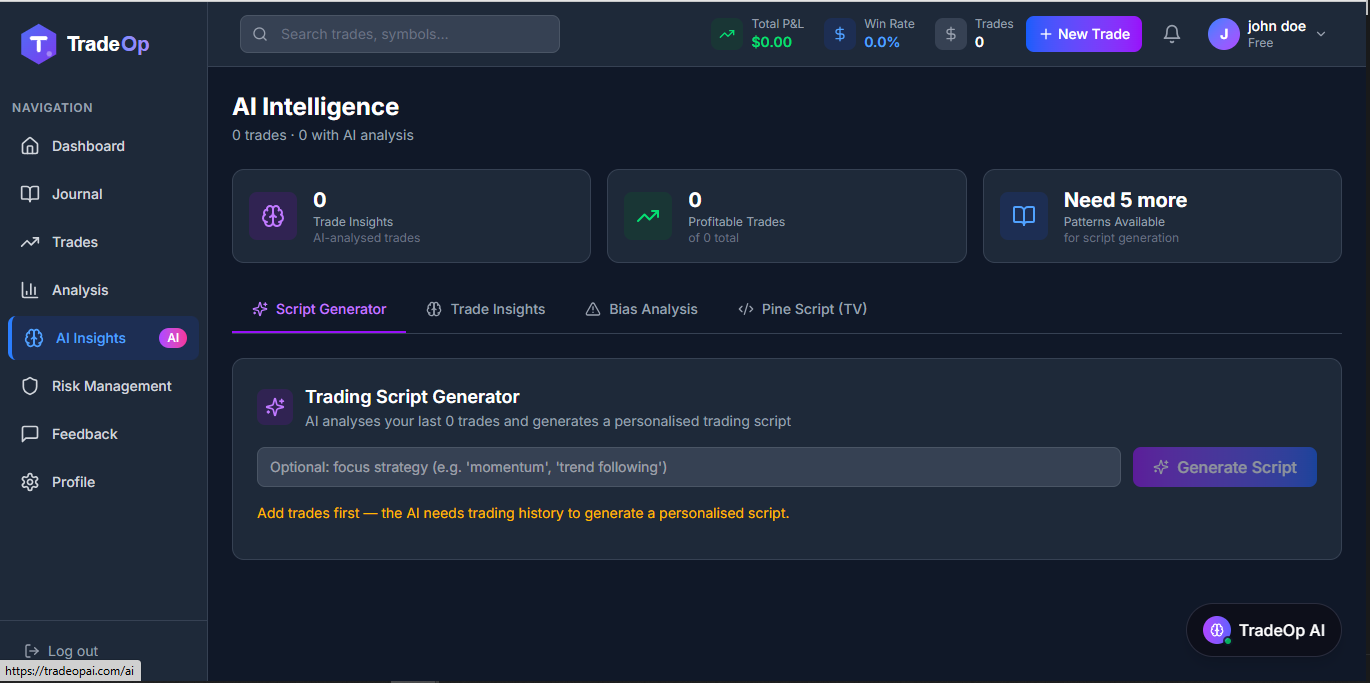Go to Risk Management in sidebar

click(103, 386)
